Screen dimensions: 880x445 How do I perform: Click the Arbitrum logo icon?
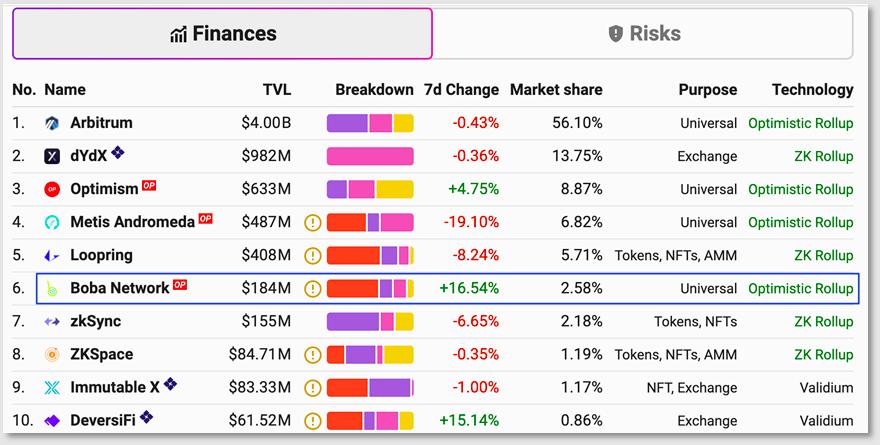[x=53, y=123]
